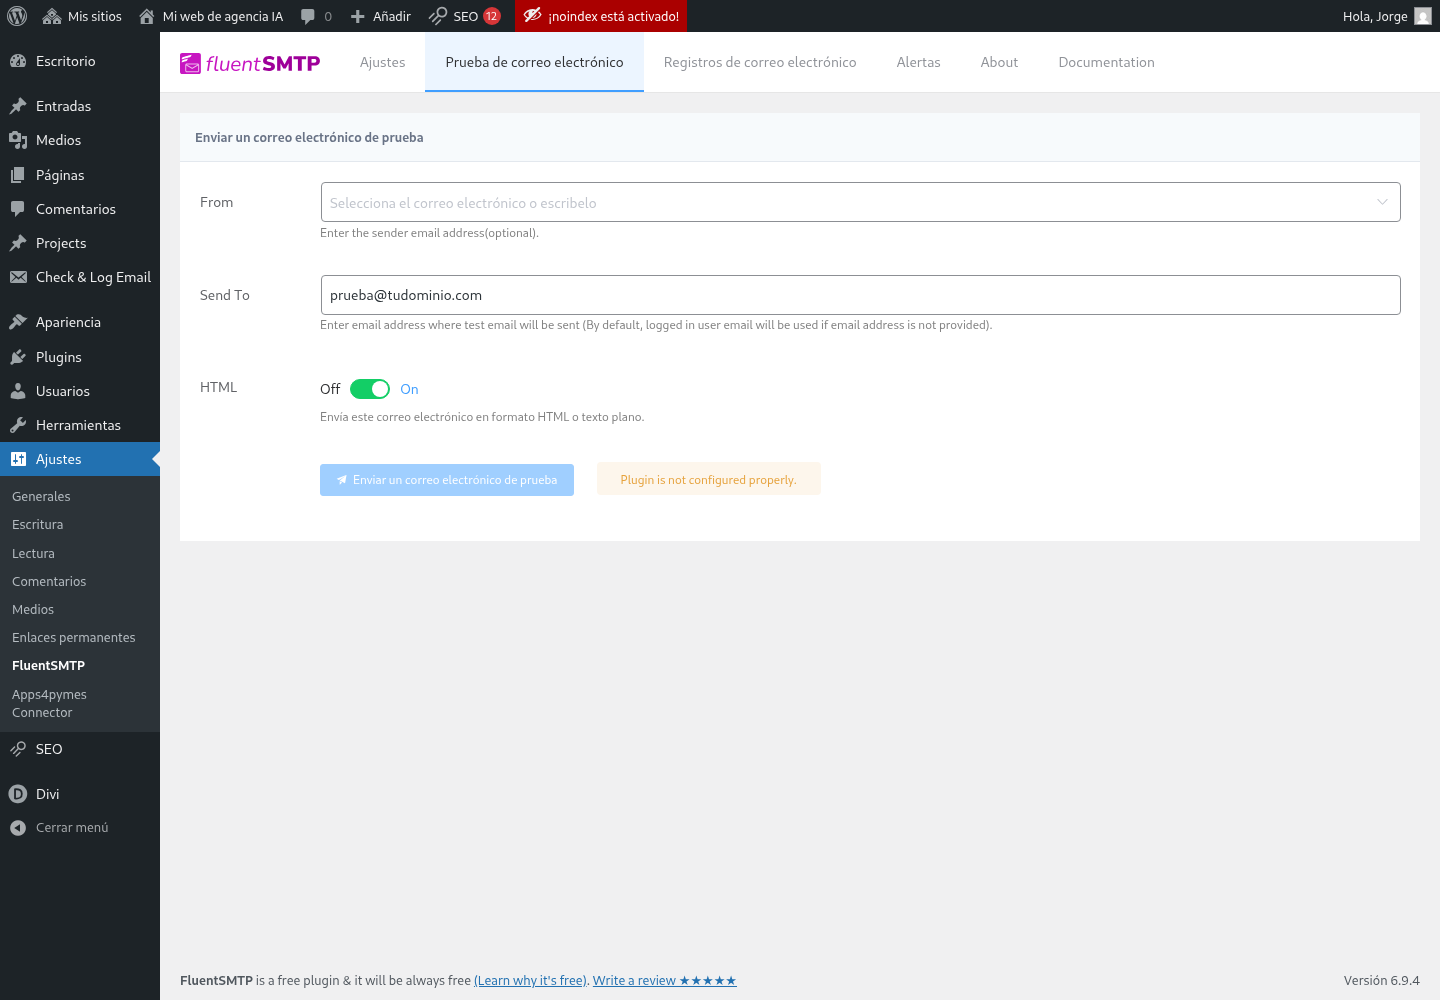Viewport: 1440px width, 1000px height.
Task: Click the plus icon next to Añadir
Action: (358, 16)
